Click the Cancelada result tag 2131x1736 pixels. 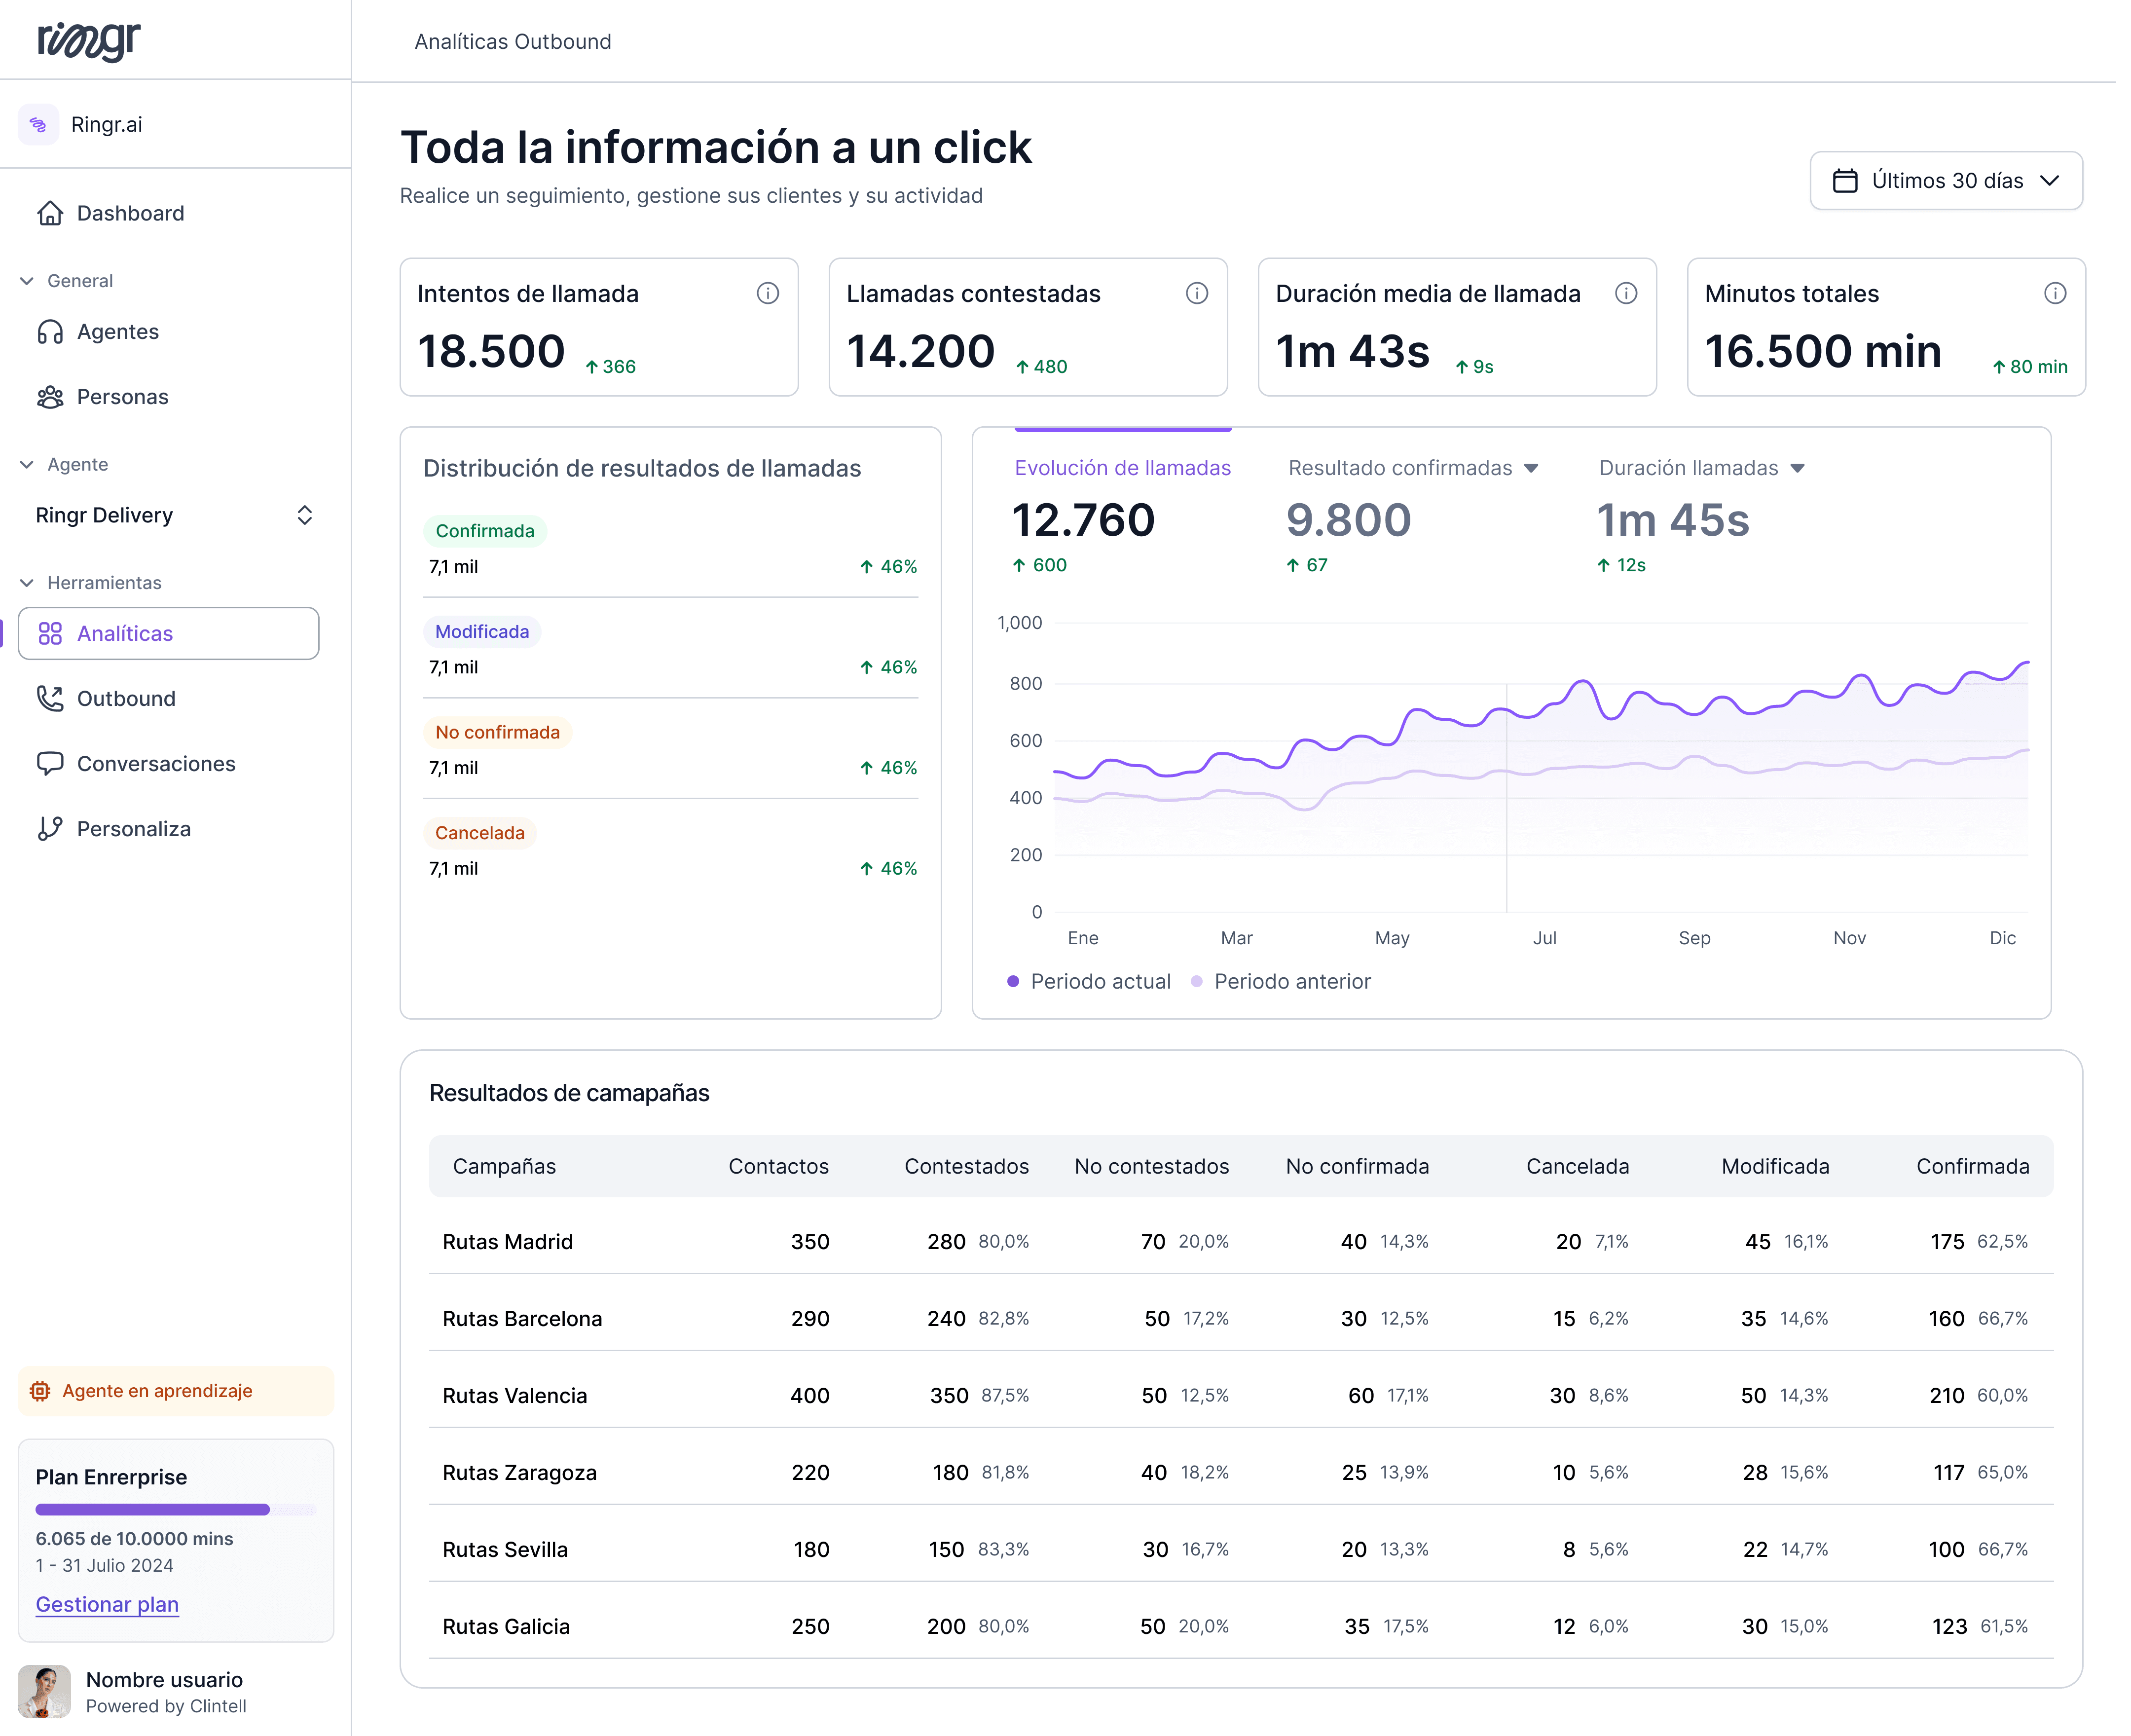(479, 833)
